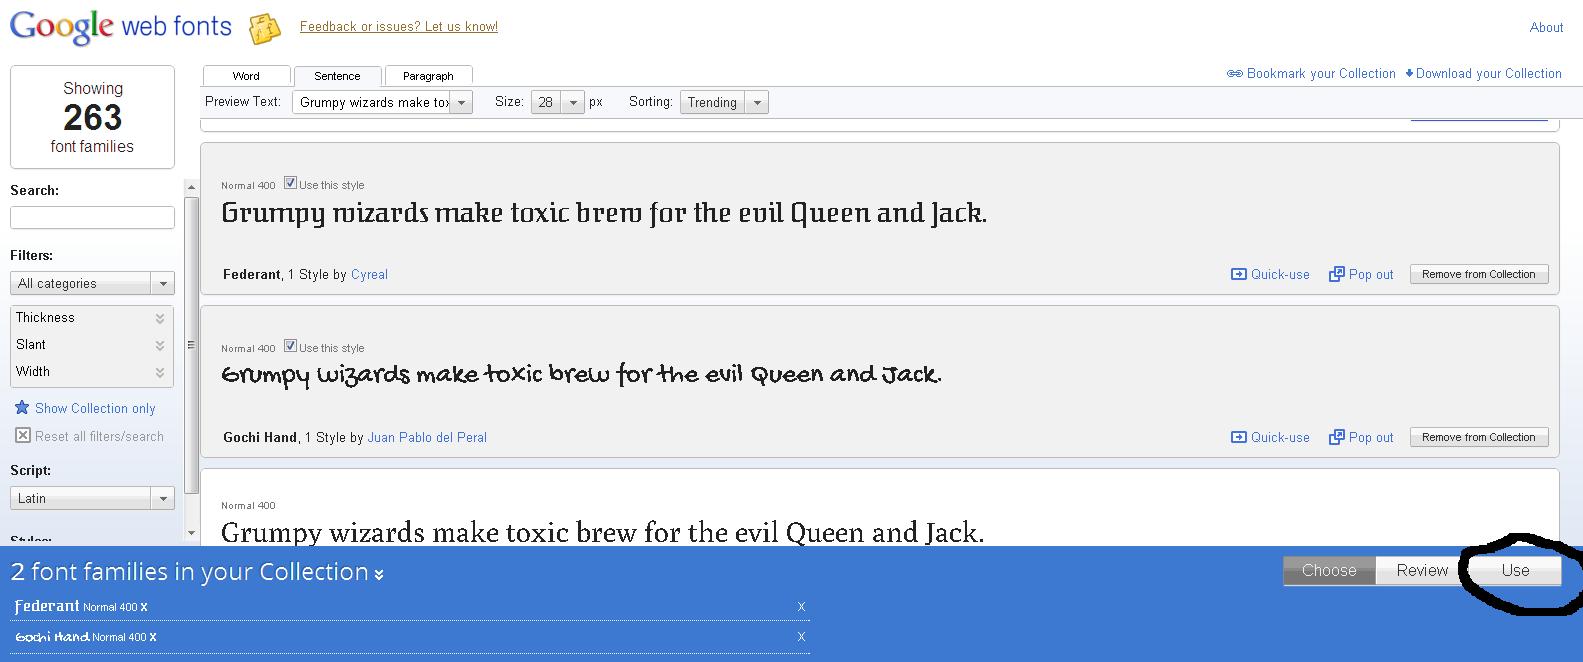The width and height of the screenshot is (1583, 662).
Task: Click the Quick-use icon for Federant
Action: click(1238, 274)
